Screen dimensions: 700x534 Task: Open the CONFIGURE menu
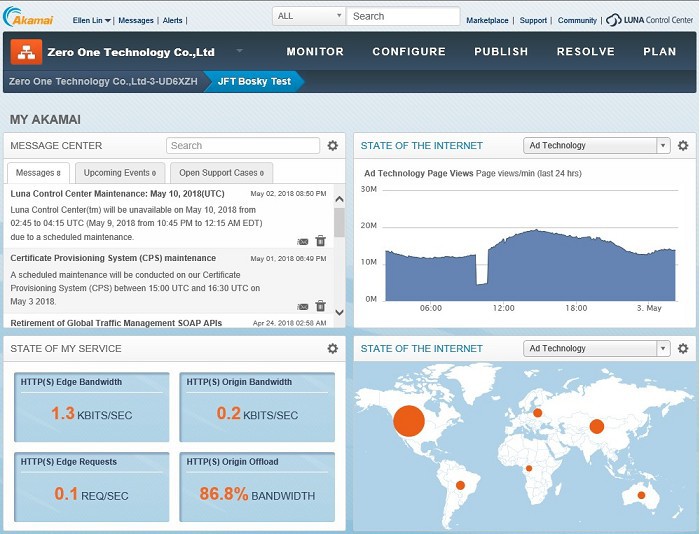[409, 52]
